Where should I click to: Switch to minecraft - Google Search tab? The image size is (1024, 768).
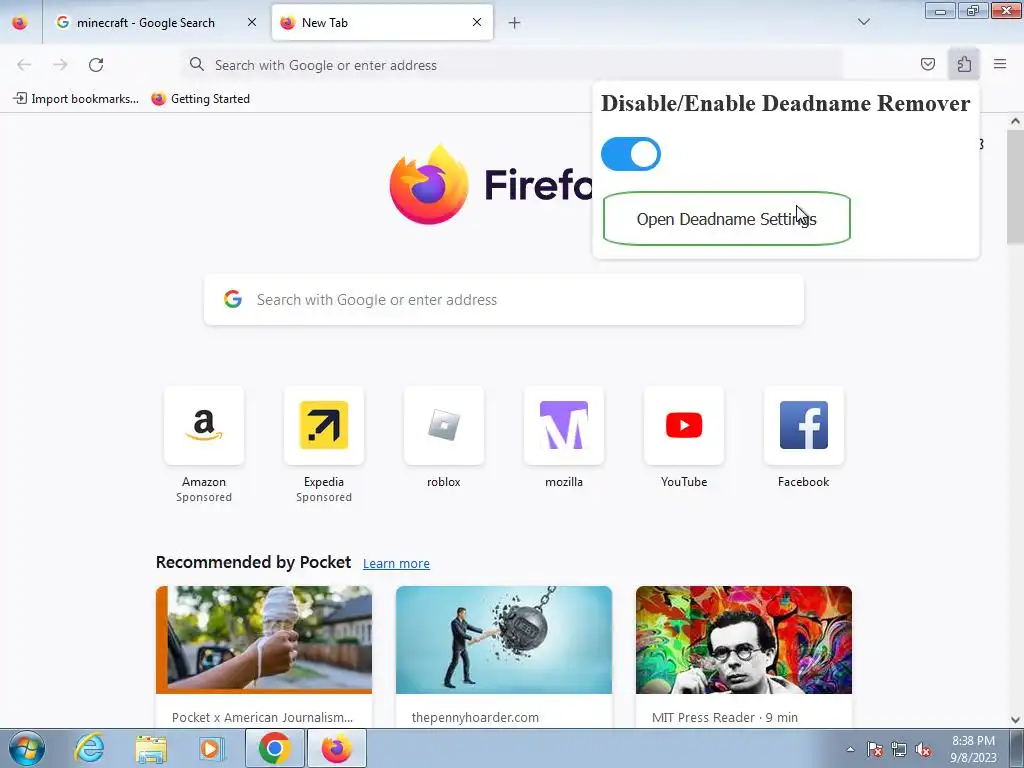click(x=145, y=23)
